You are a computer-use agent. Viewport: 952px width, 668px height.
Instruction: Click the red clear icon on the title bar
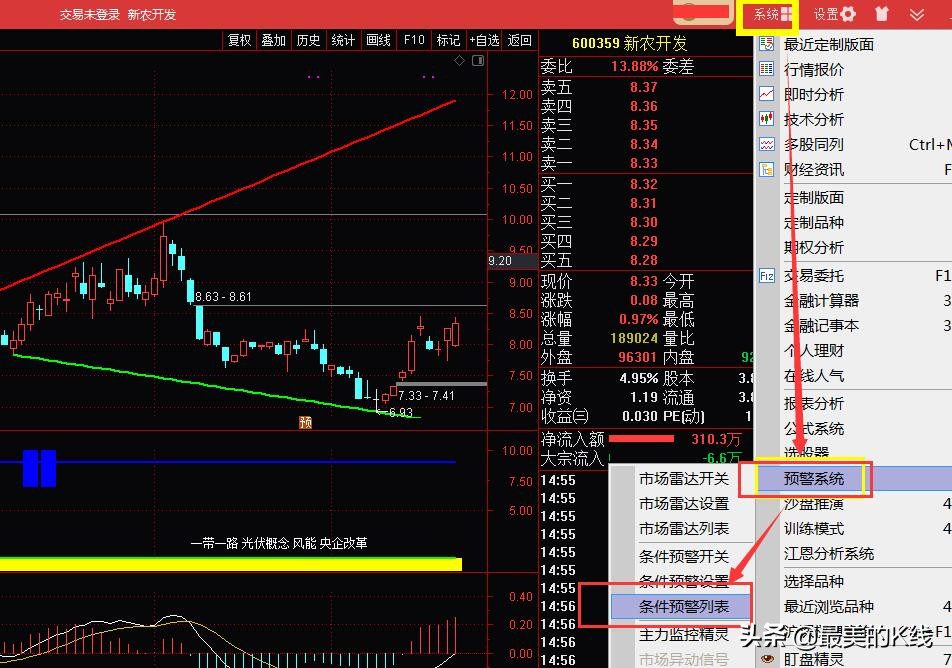pyautogui.click(x=884, y=13)
